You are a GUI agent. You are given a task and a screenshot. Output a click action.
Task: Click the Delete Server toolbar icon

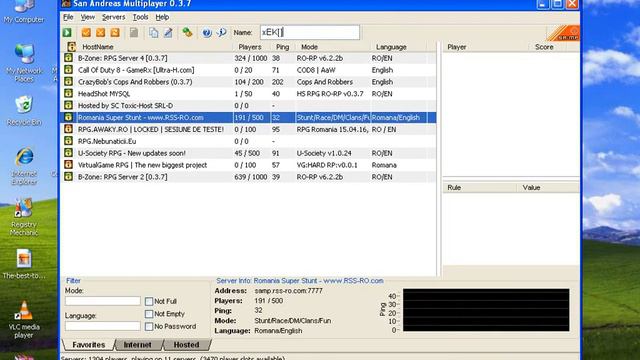coord(100,33)
